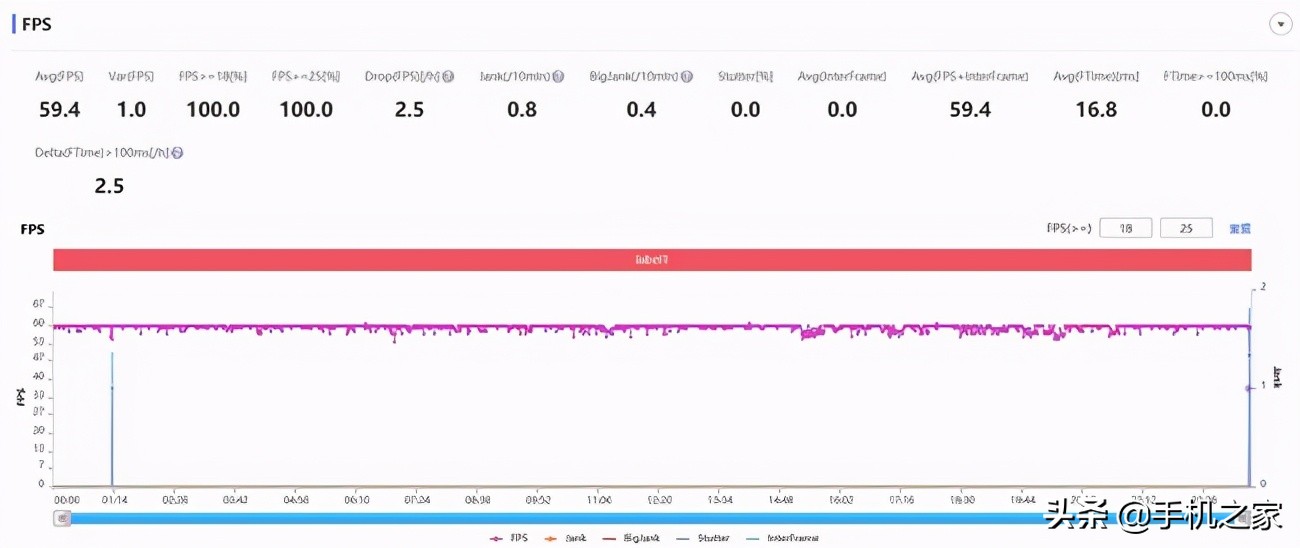Click the Stutter value 0.0

click(745, 110)
